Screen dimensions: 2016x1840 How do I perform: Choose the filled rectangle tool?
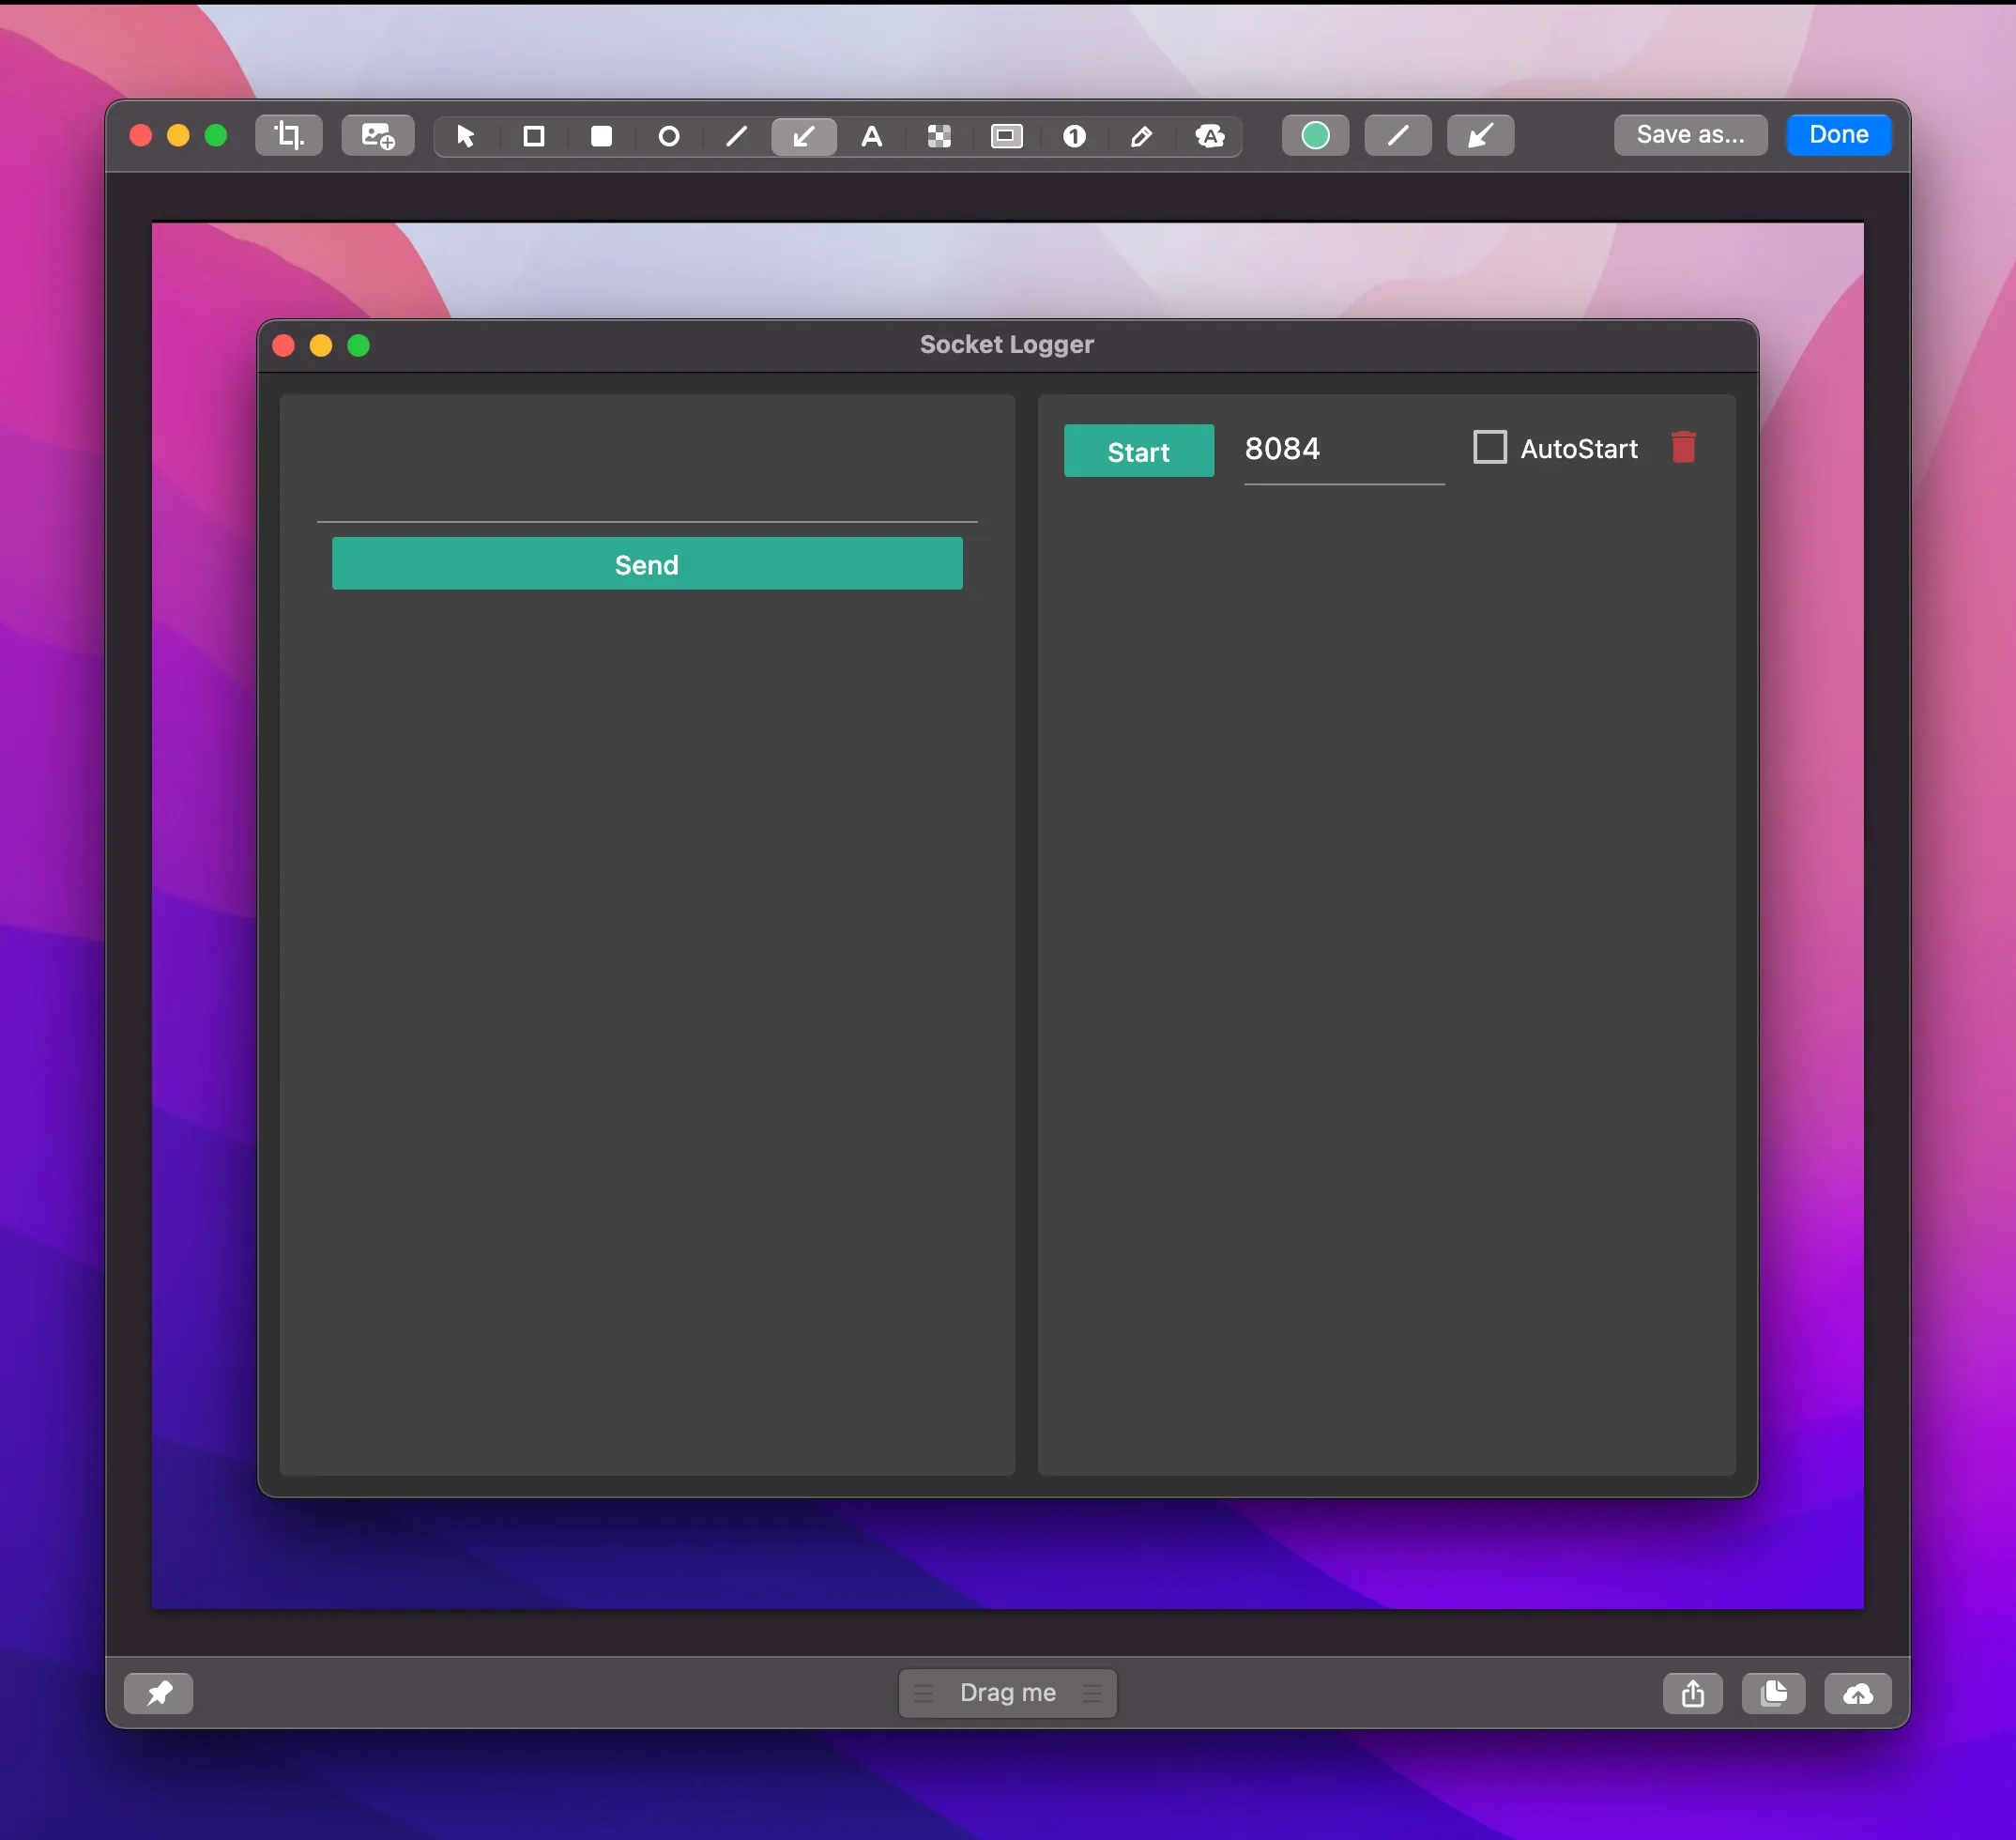tap(601, 136)
